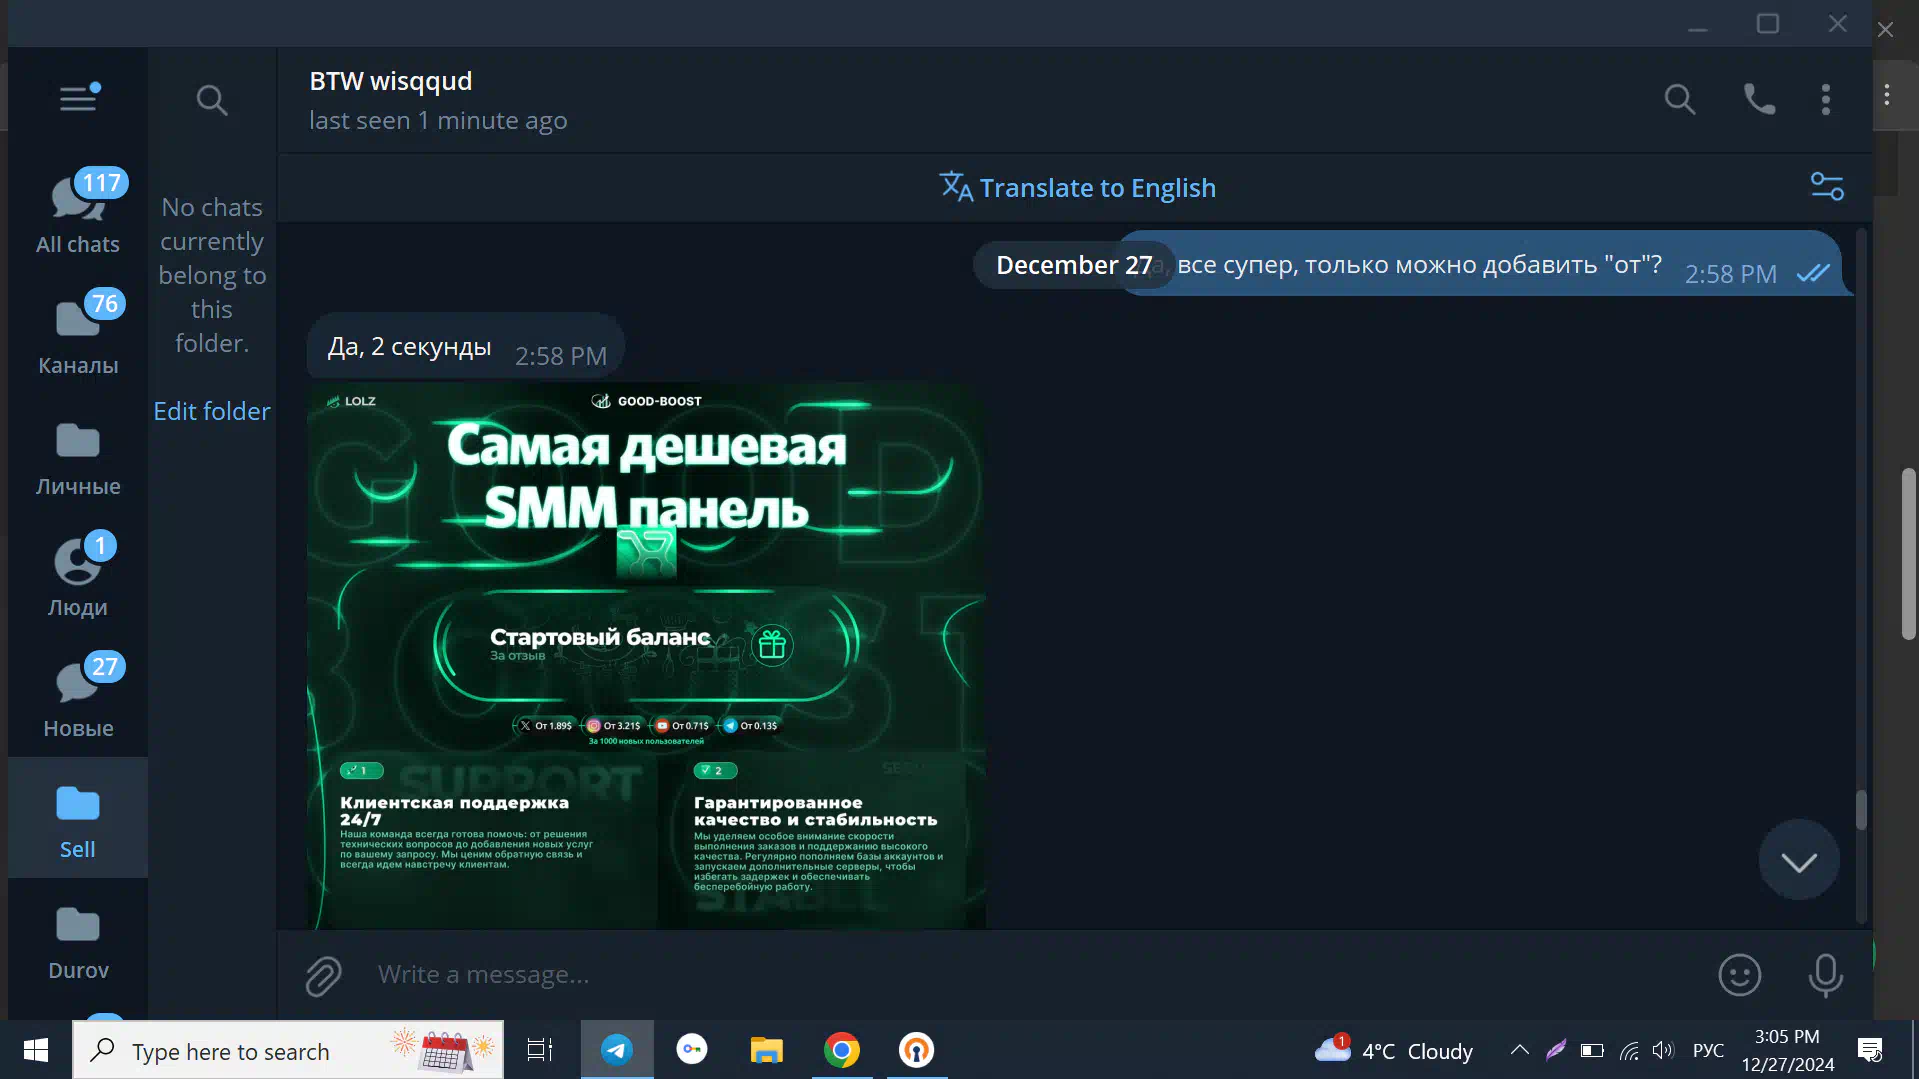The image size is (1919, 1079).
Task: Click the orange circular app icon in taskbar
Action: (x=916, y=1050)
